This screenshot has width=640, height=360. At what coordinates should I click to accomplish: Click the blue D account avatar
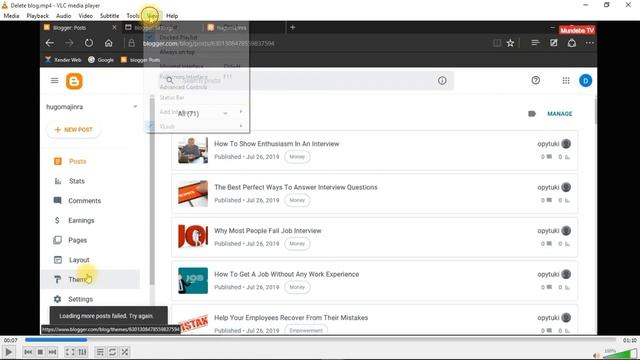(x=585, y=81)
